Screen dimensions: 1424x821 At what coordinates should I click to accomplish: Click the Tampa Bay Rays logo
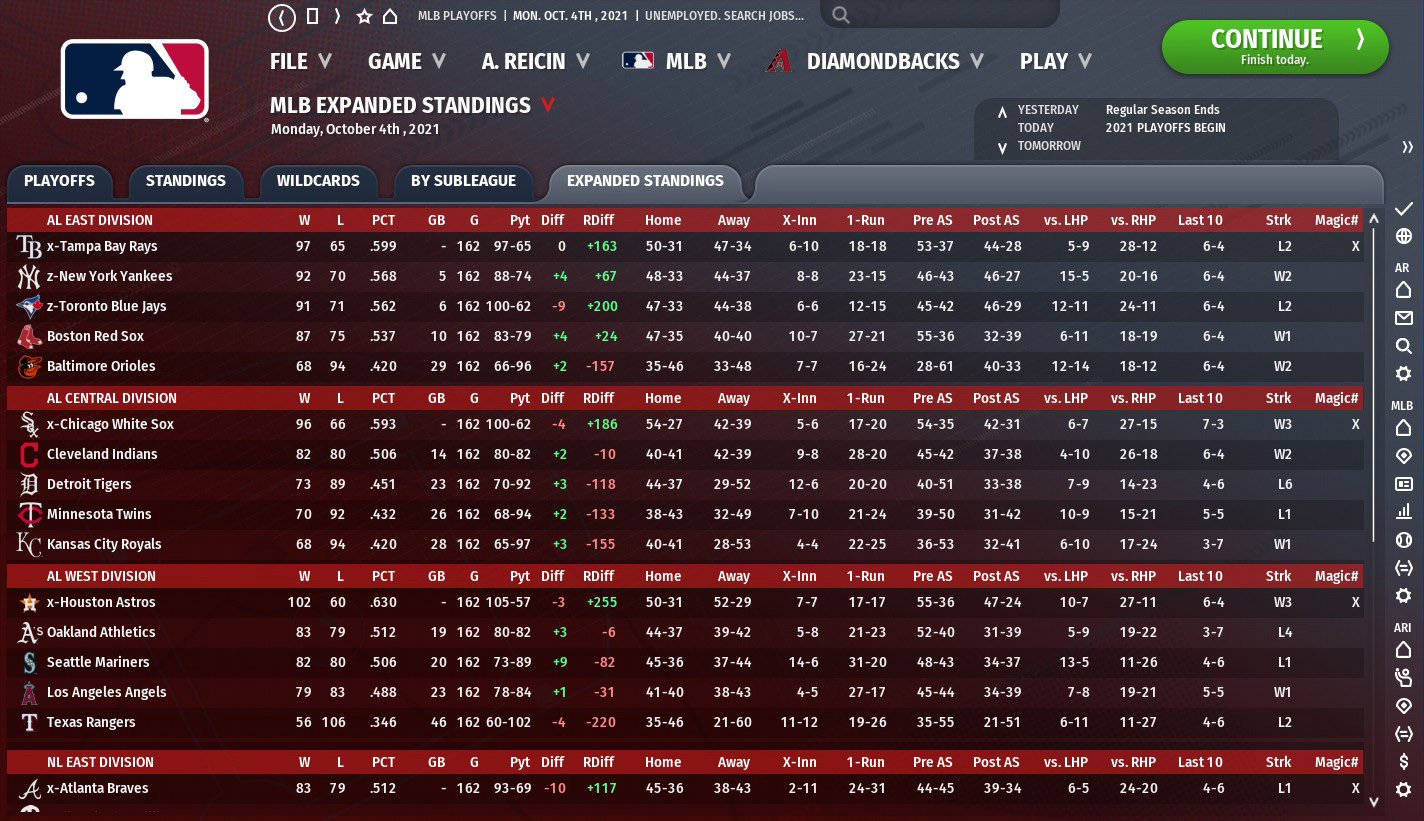[x=28, y=246]
